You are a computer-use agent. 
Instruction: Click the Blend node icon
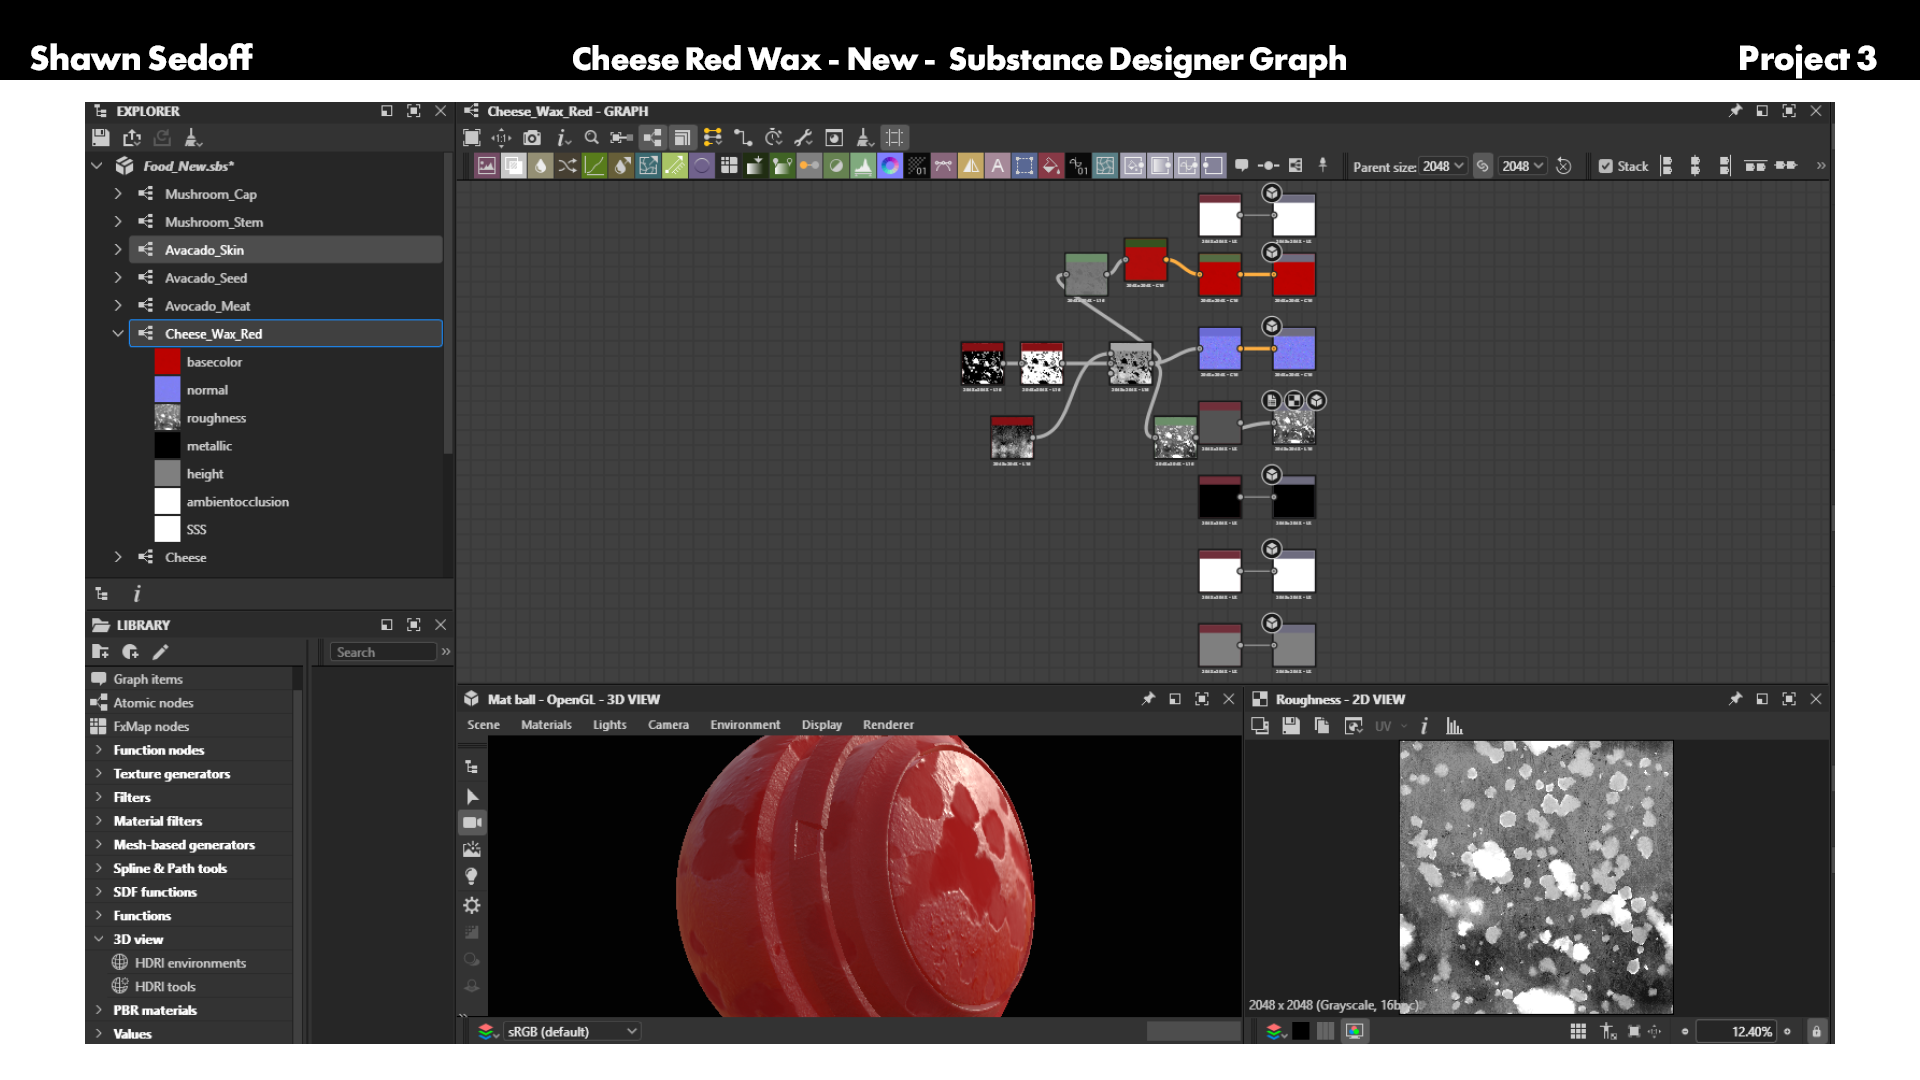point(513,166)
